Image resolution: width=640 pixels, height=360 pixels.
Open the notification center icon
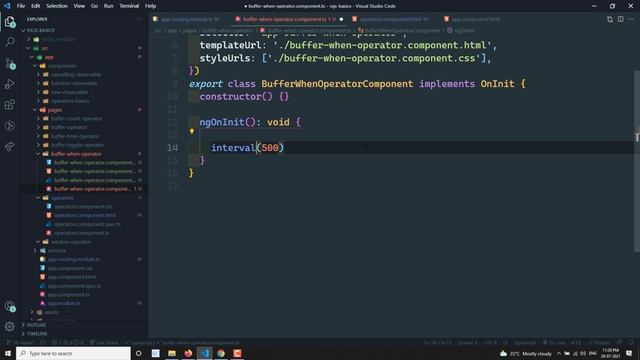coord(629,353)
